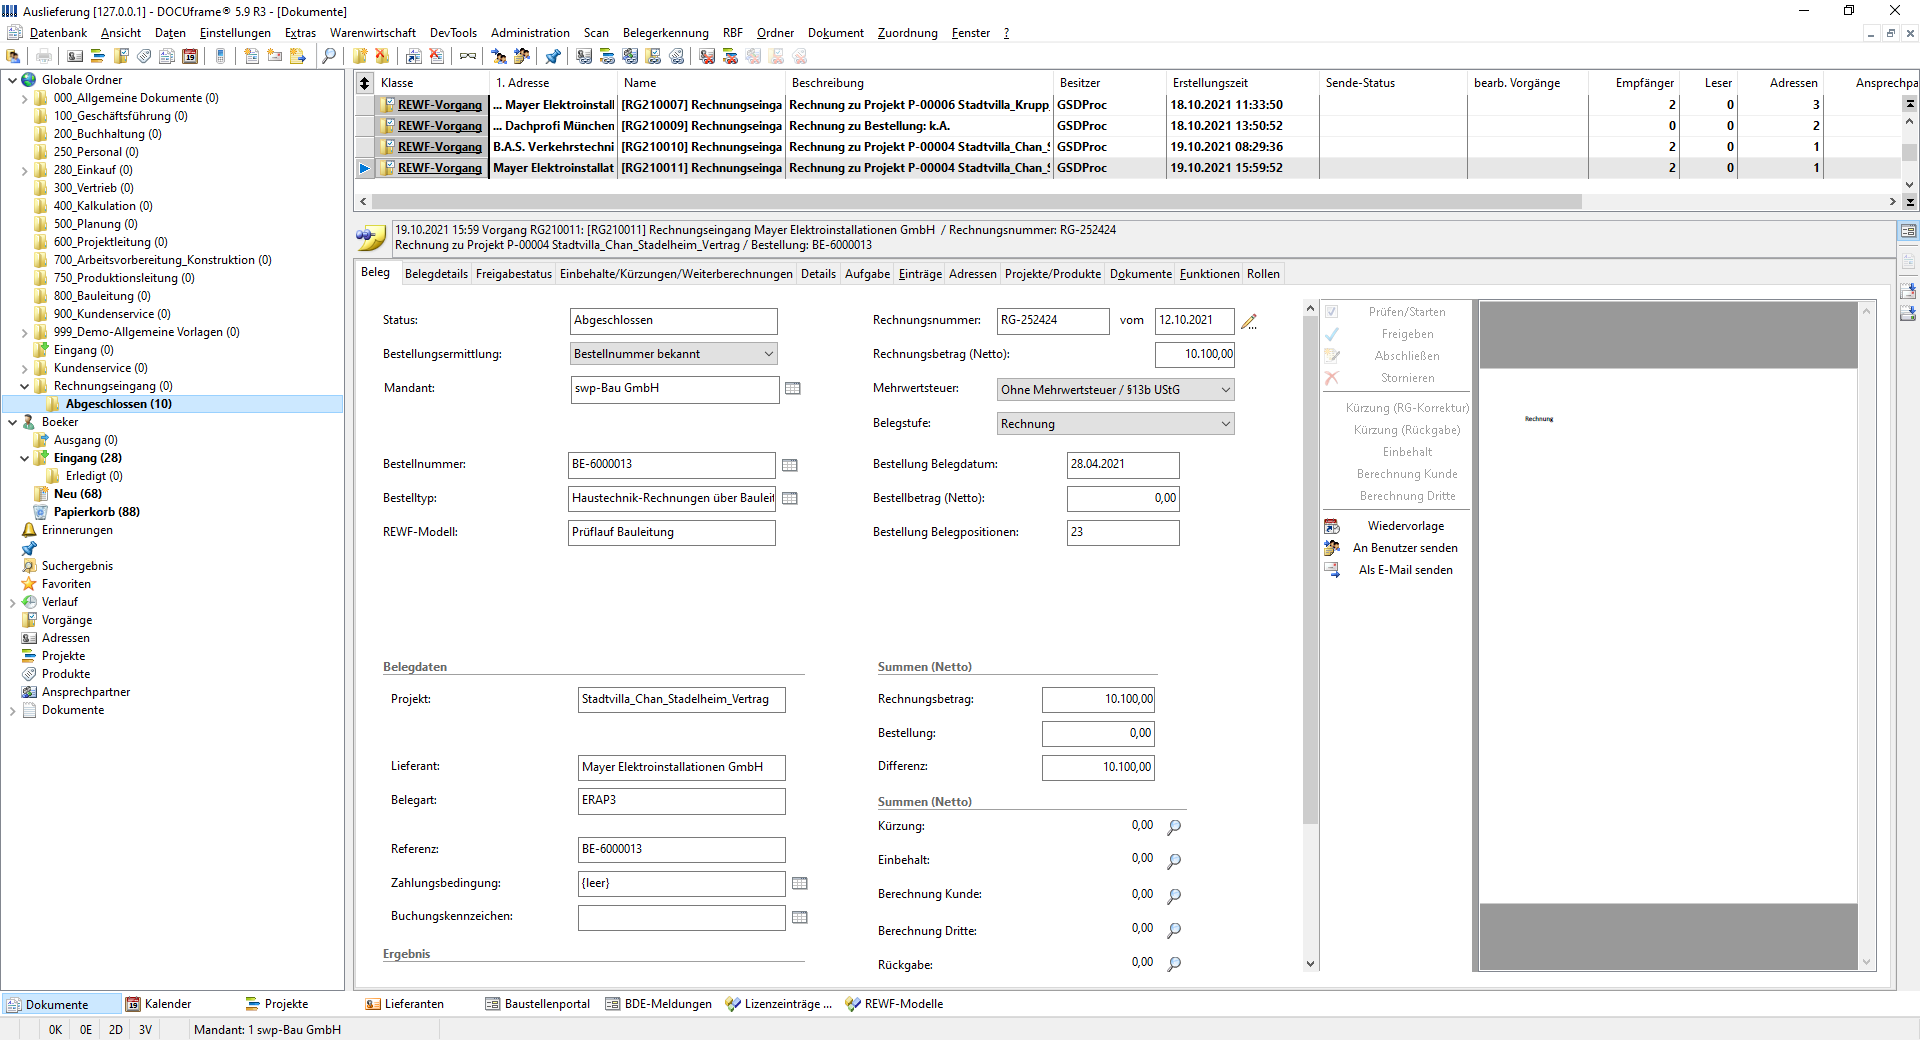Switch to the Belegdetails tab
Image resolution: width=1920 pixels, height=1040 pixels.
pos(436,274)
